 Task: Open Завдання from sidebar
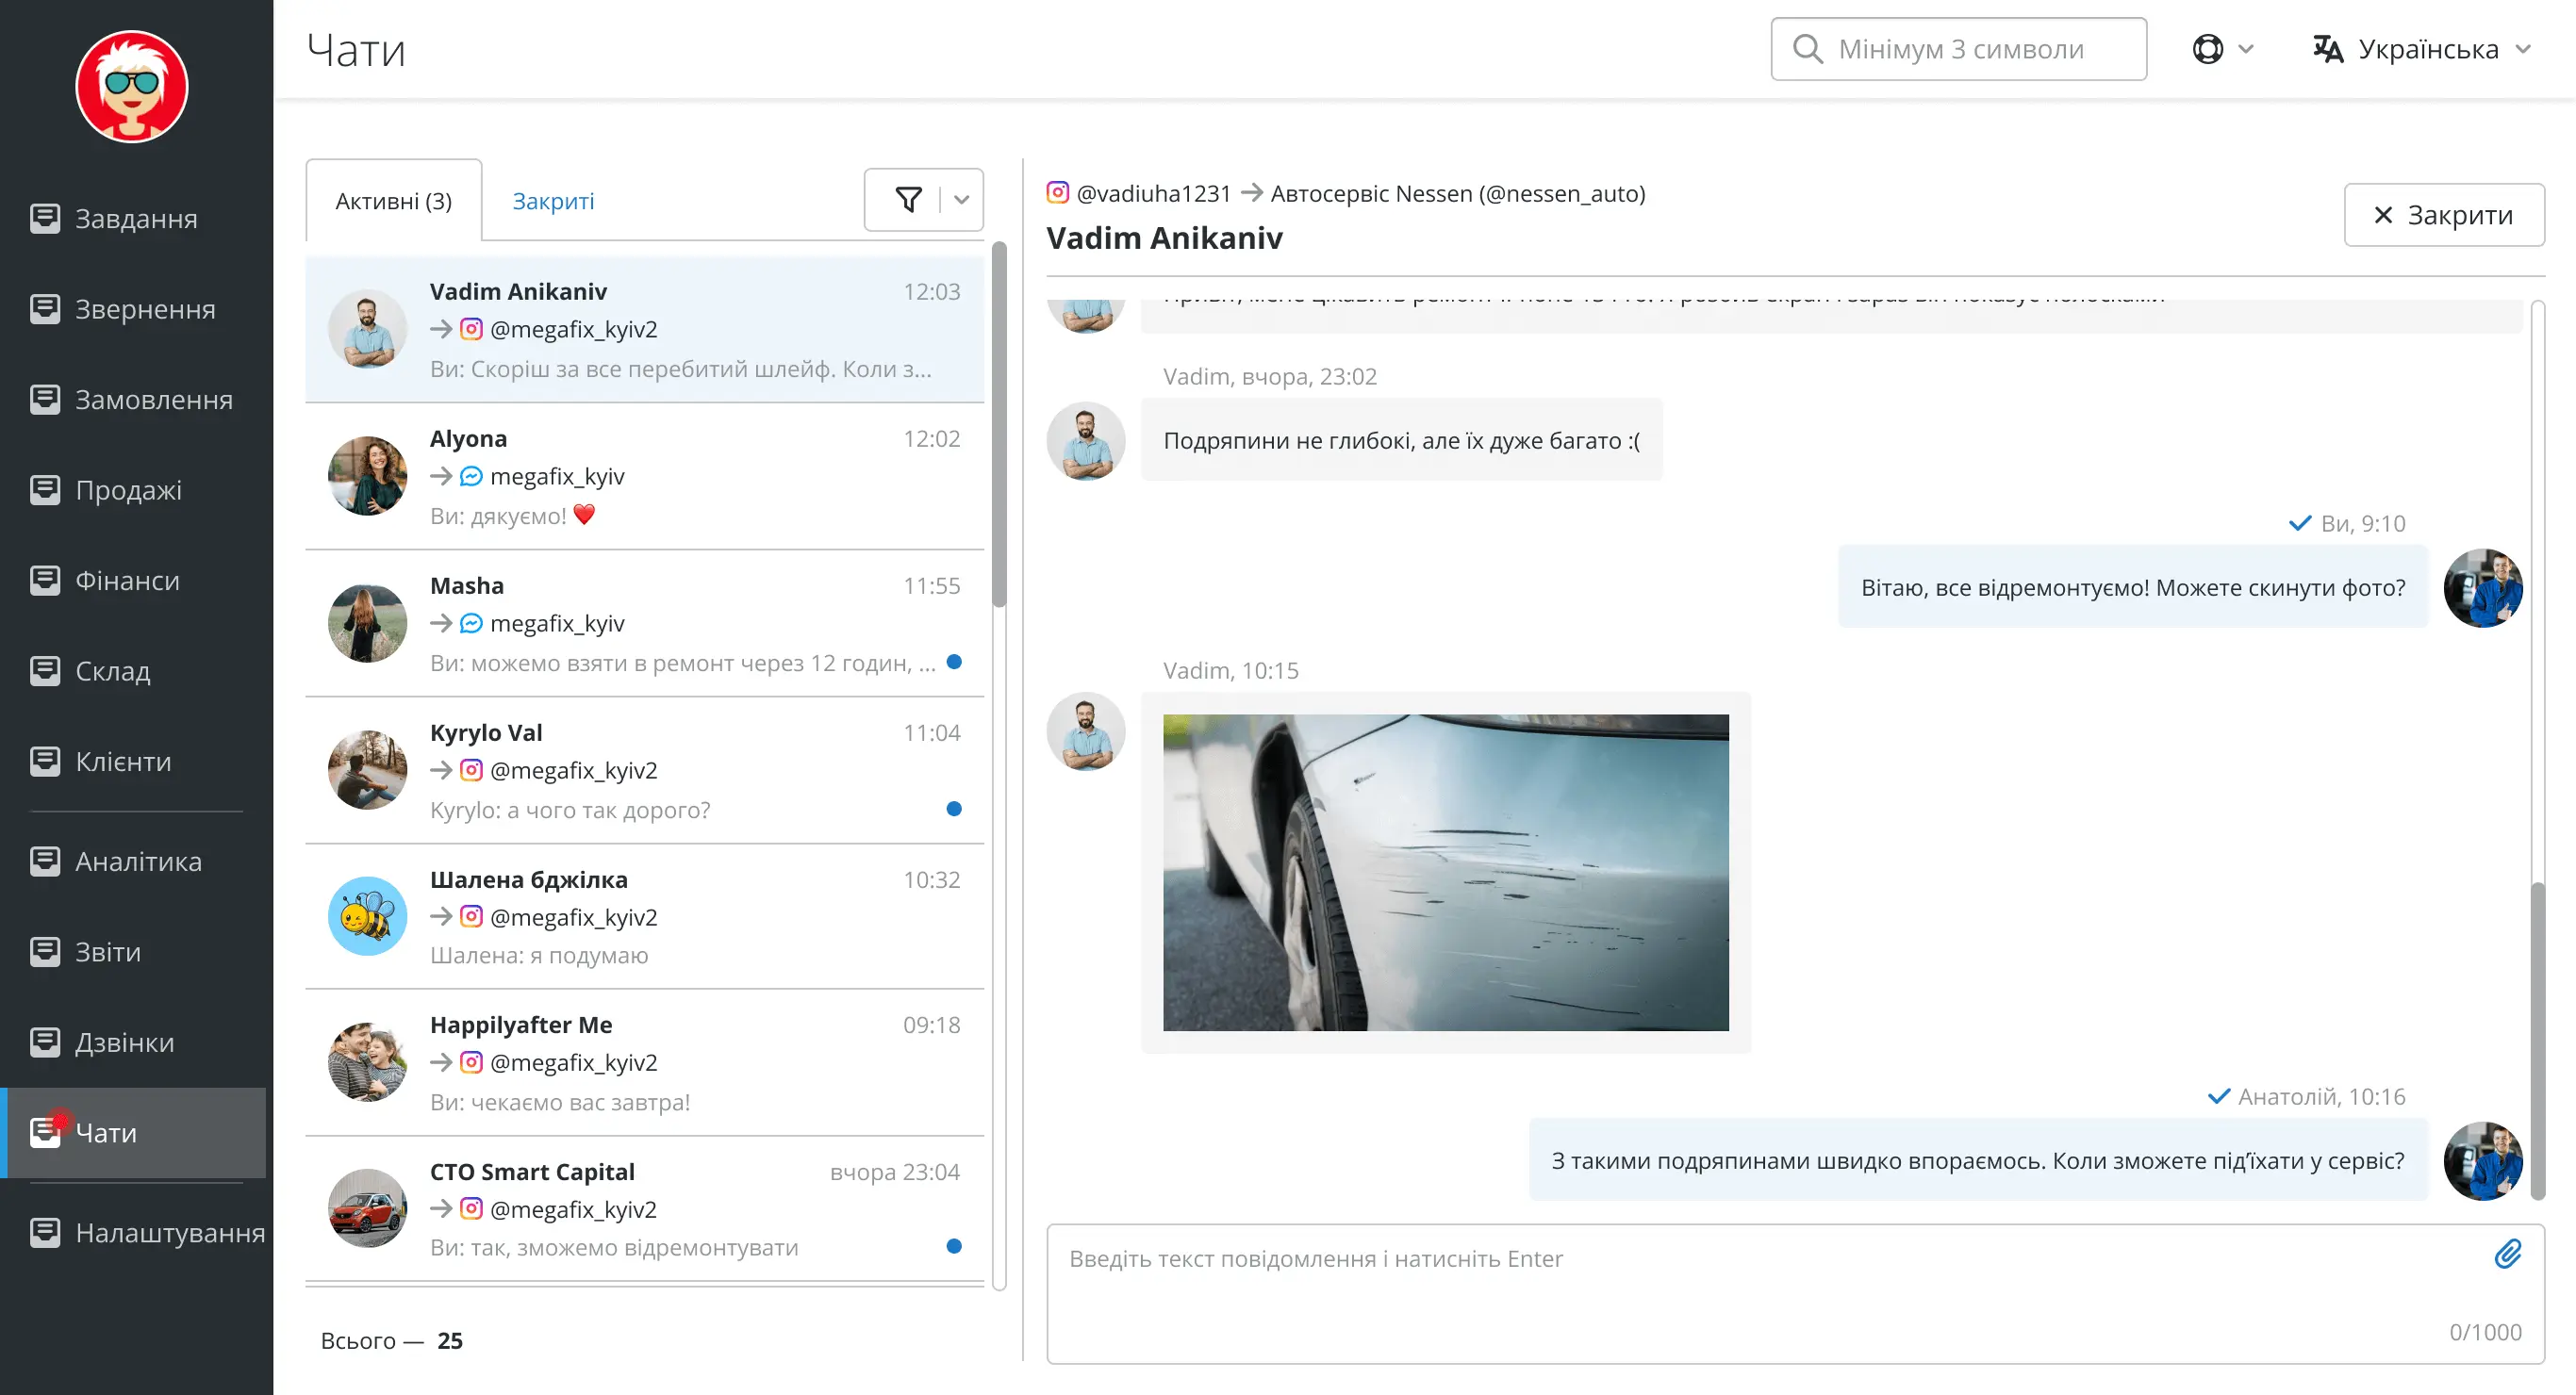[136, 218]
